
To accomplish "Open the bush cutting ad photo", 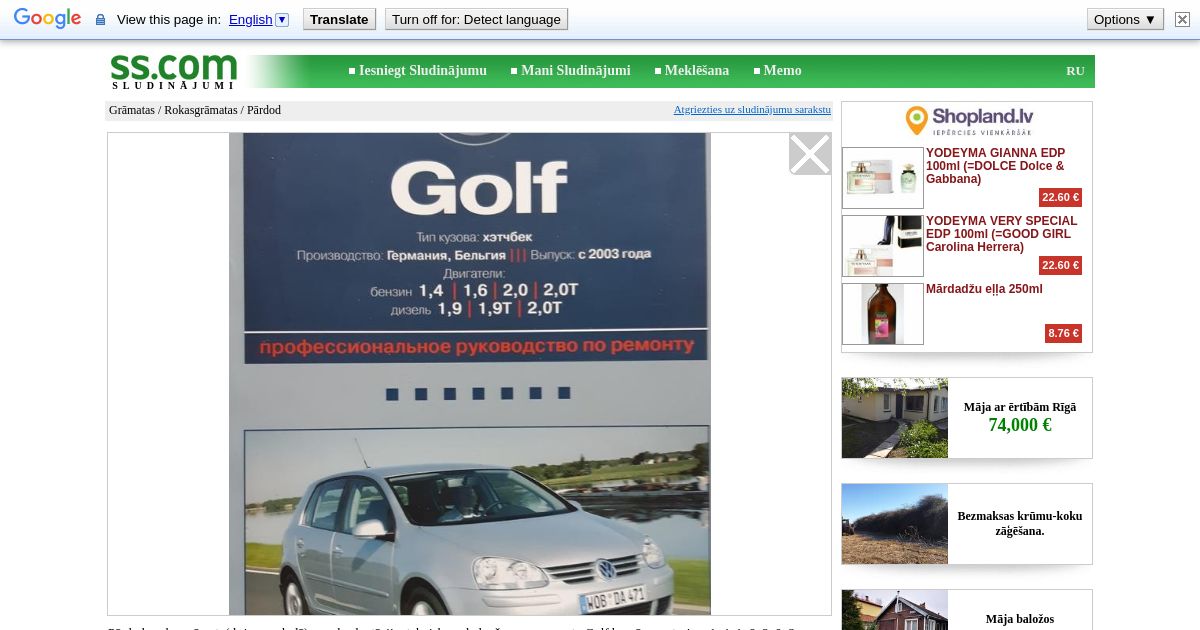I will click(895, 524).
